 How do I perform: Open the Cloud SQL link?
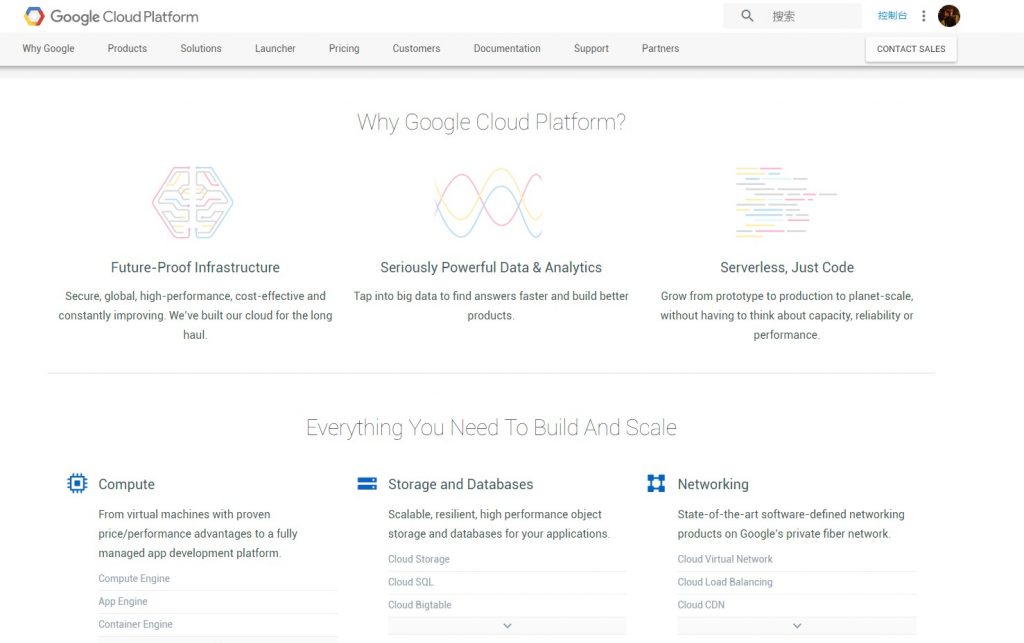click(x=411, y=582)
